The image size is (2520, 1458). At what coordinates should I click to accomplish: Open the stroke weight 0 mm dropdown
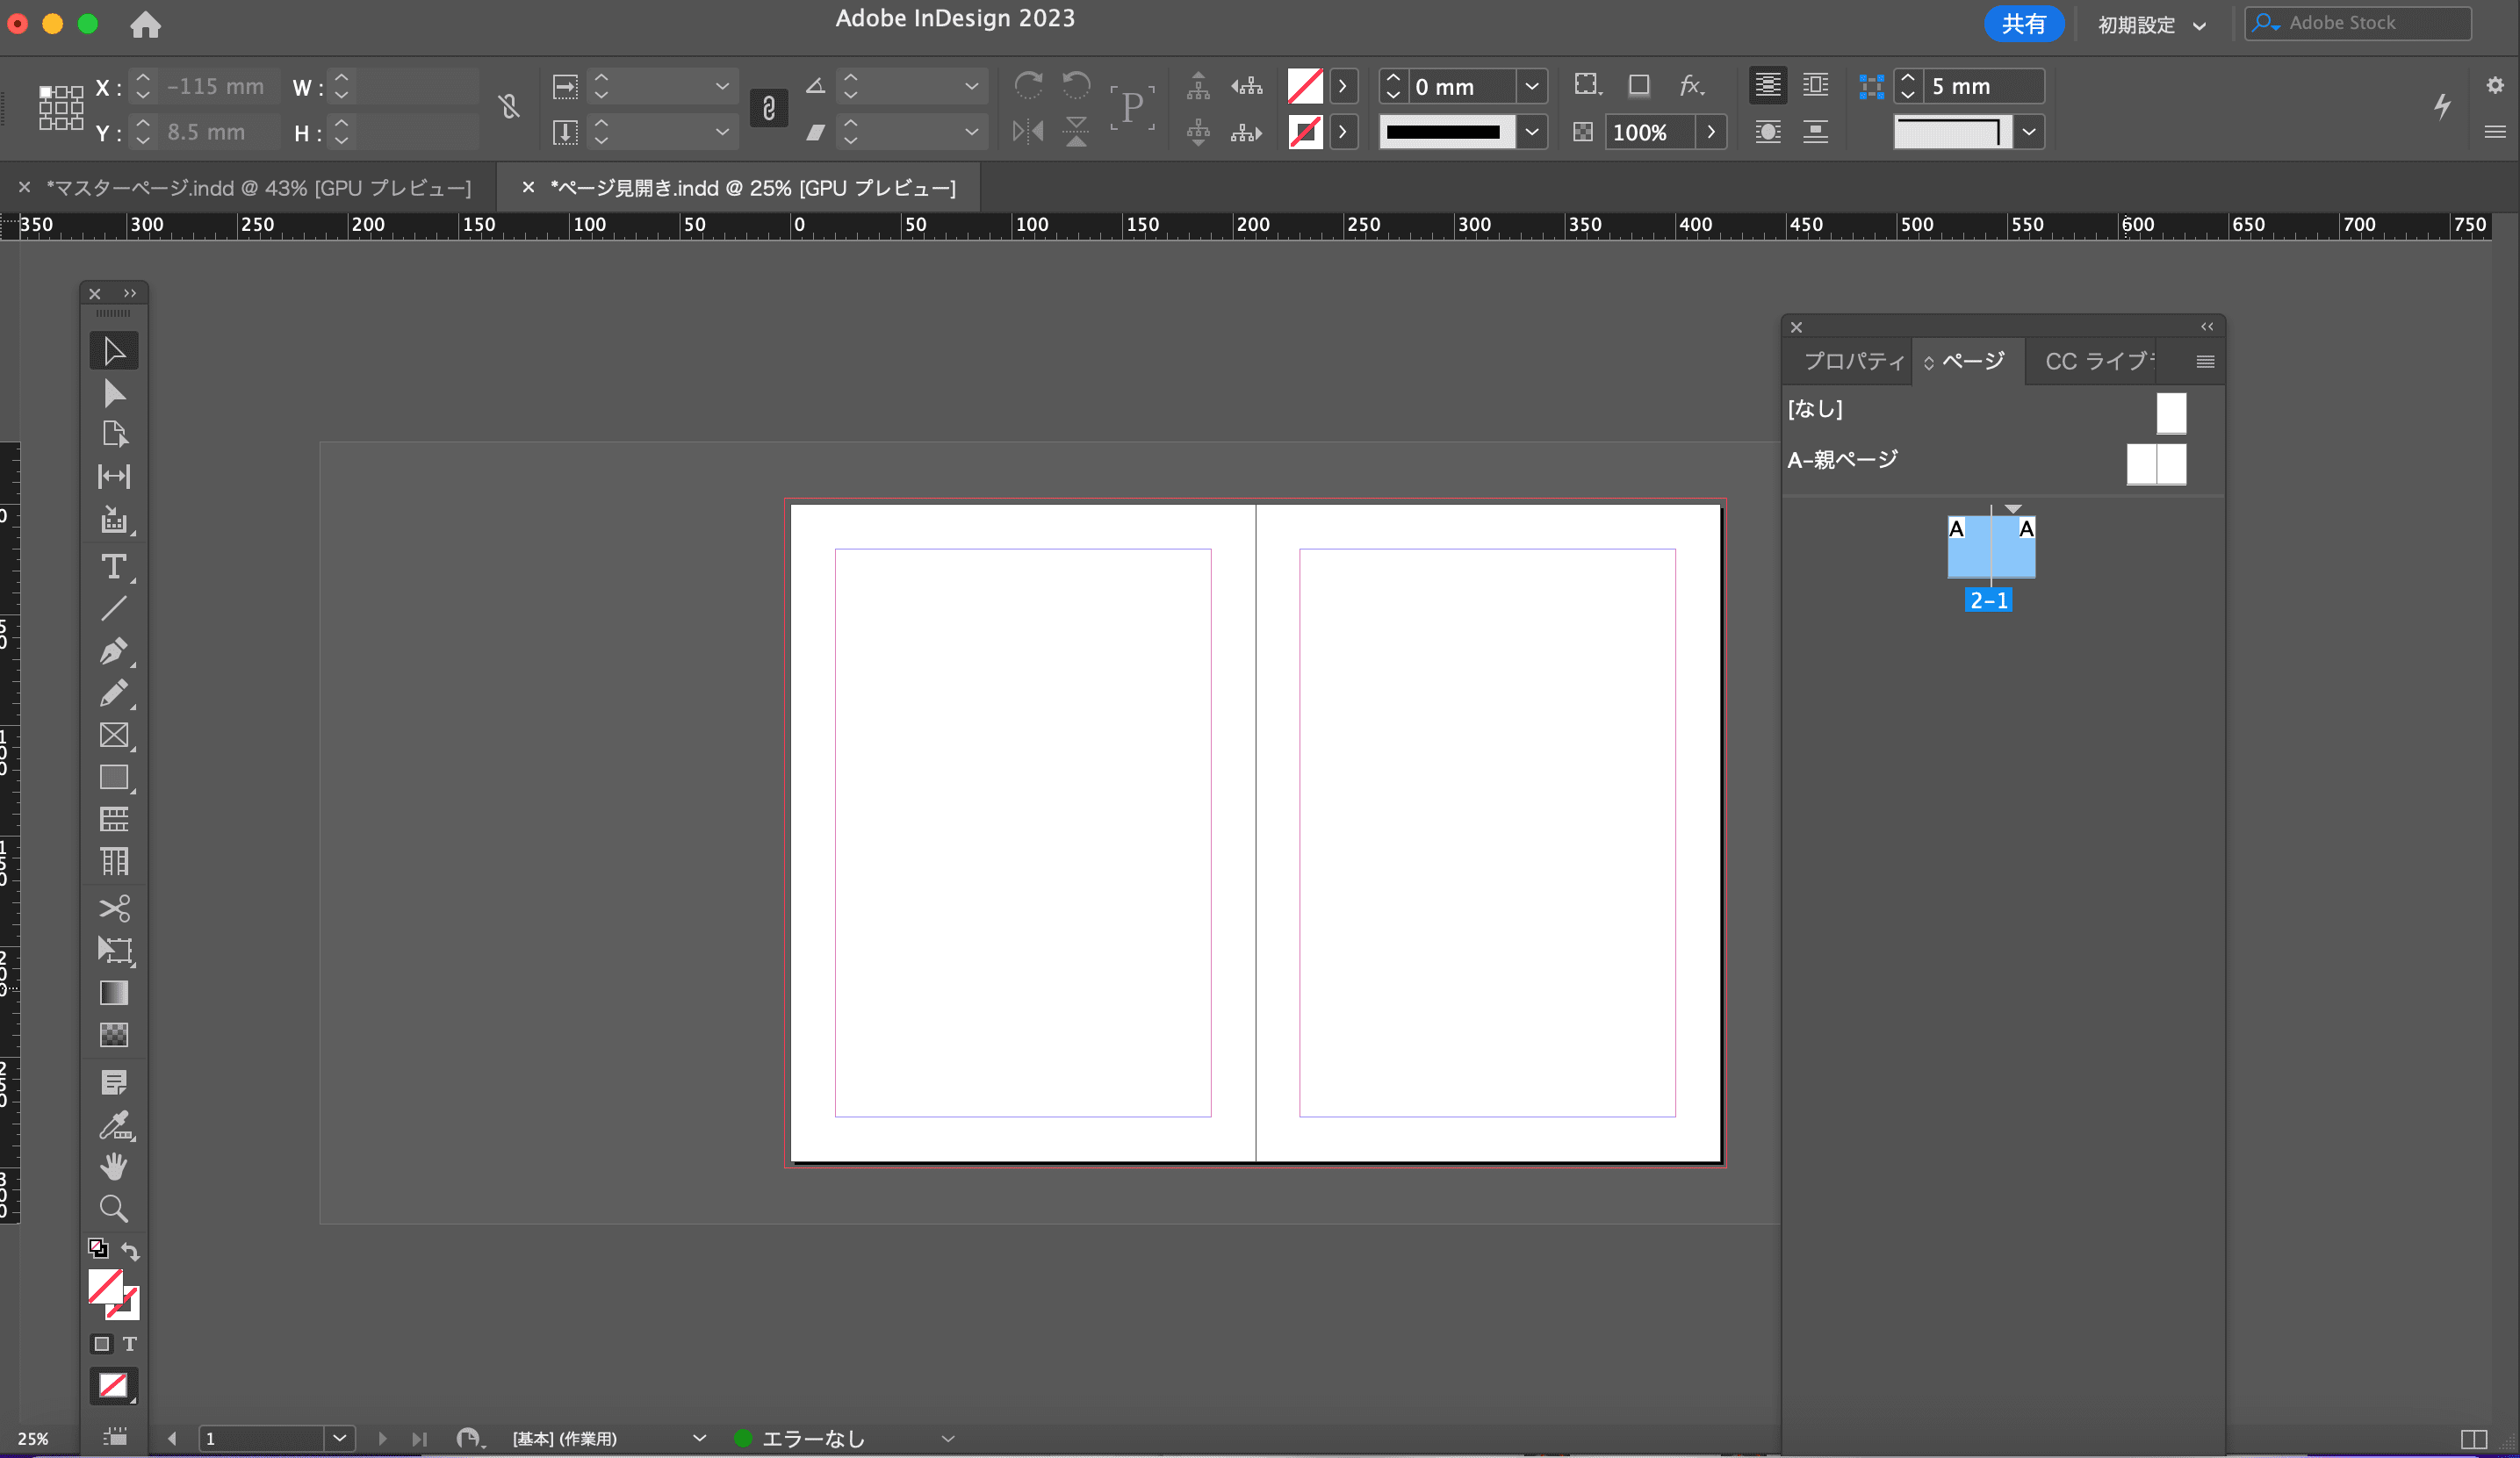1532,87
